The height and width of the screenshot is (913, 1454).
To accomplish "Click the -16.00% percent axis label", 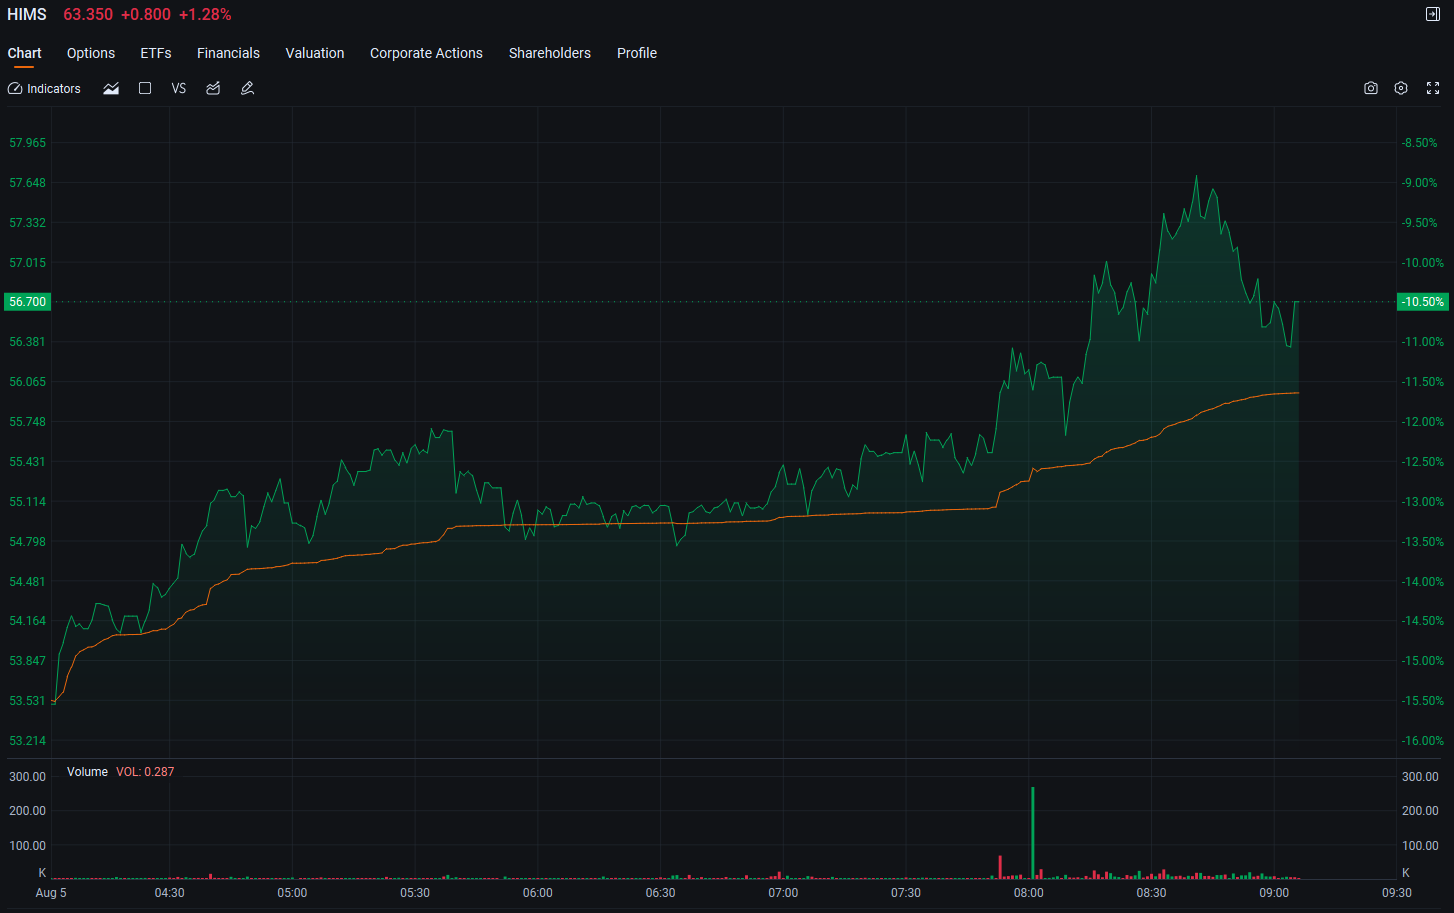I will click(x=1423, y=741).
